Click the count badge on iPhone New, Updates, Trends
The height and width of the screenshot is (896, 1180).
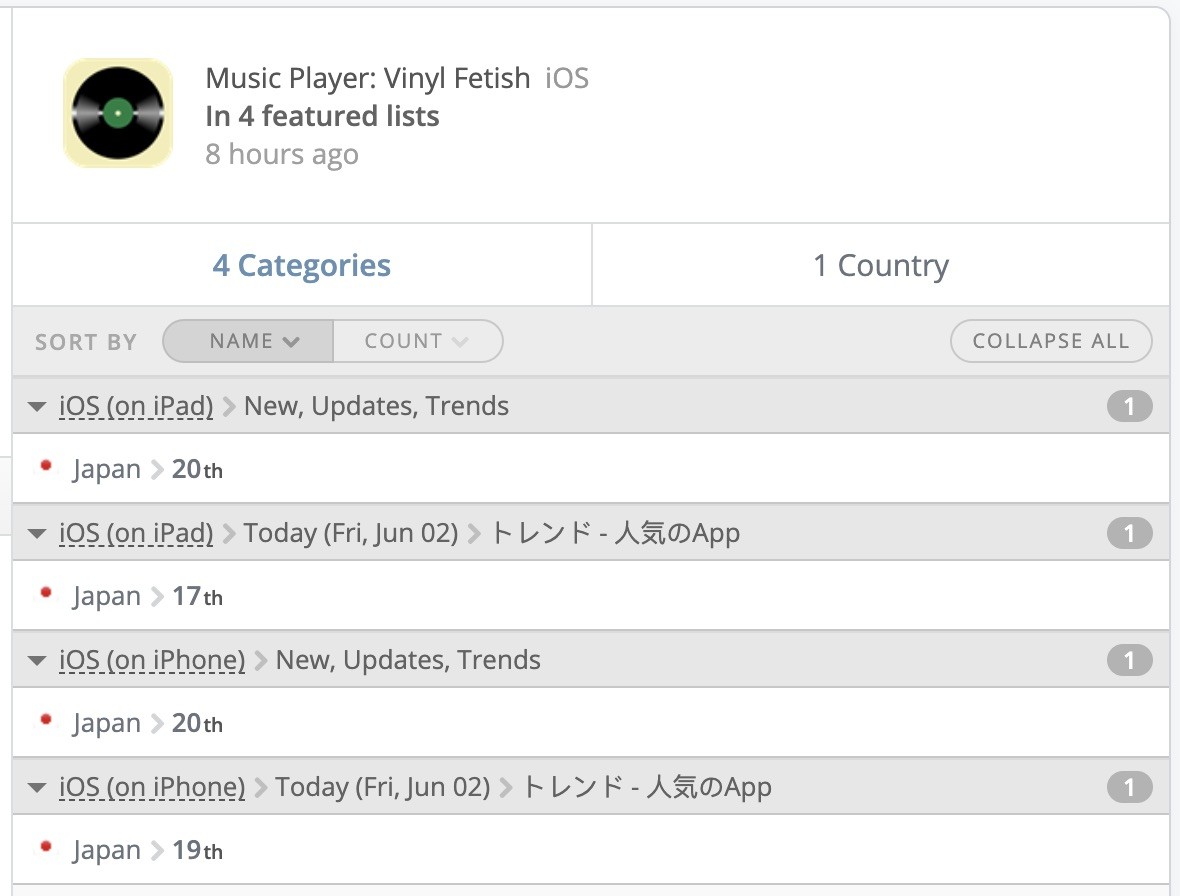[x=1129, y=661]
